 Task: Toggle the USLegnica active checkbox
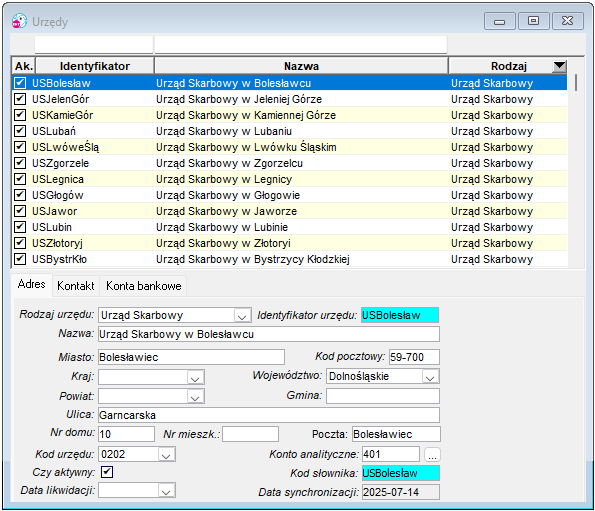pos(20,179)
